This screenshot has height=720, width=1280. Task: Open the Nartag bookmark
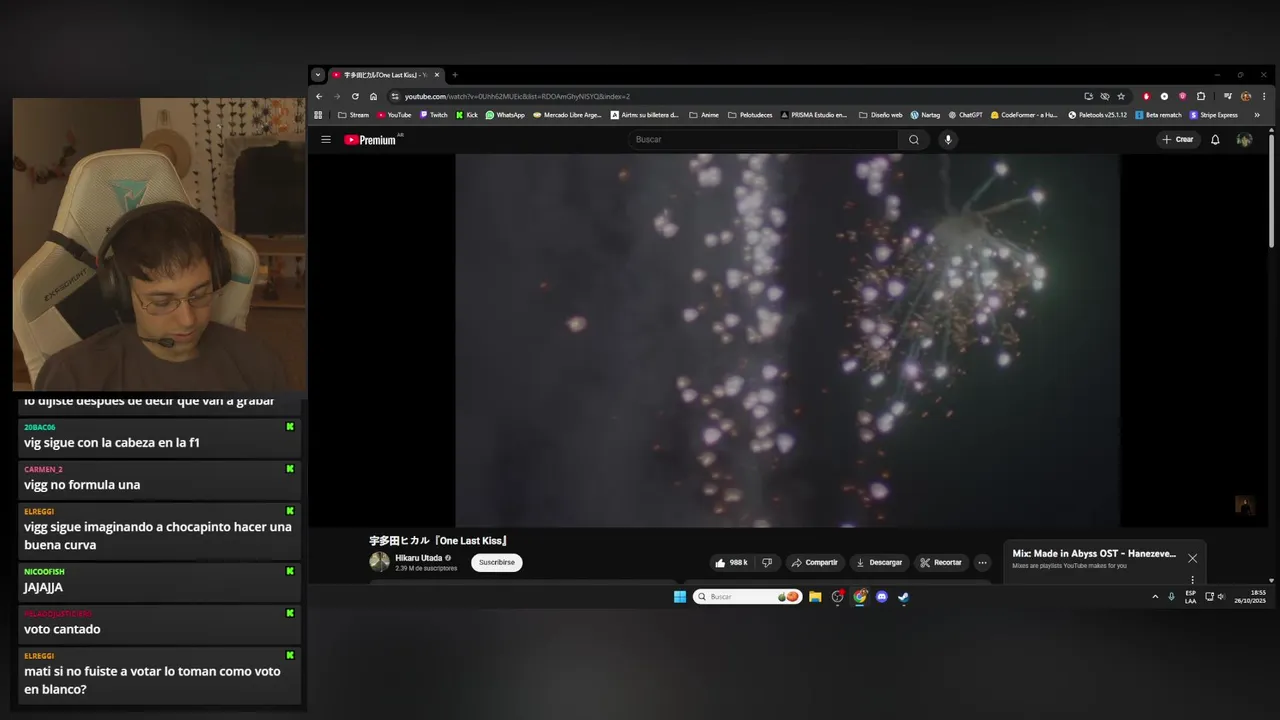tap(925, 115)
